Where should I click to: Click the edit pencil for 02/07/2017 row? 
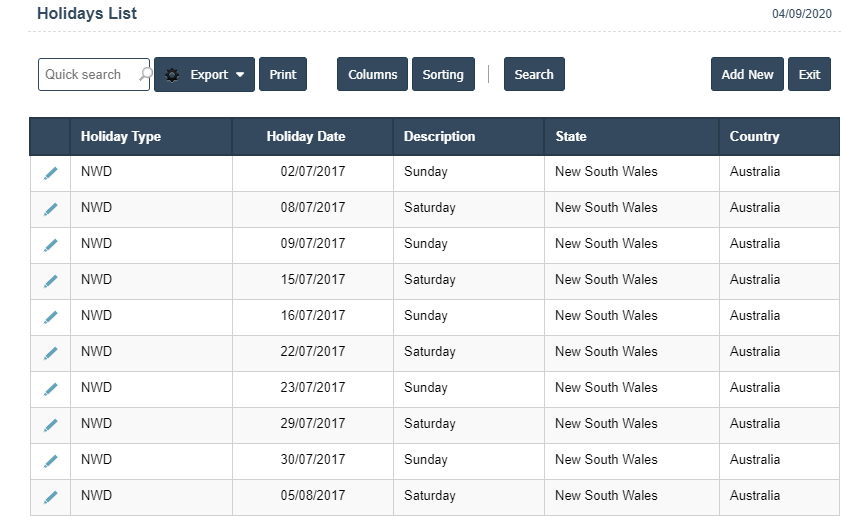click(51, 173)
